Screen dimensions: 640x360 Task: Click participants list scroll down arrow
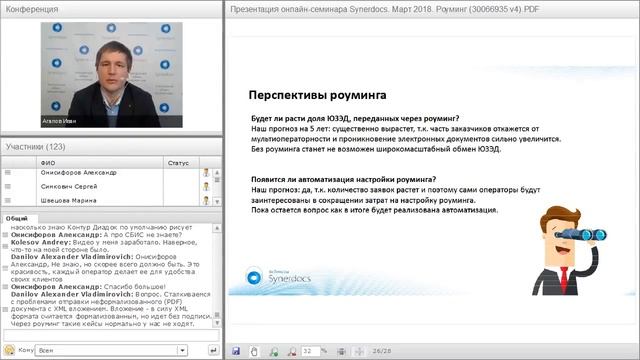tap(217, 202)
